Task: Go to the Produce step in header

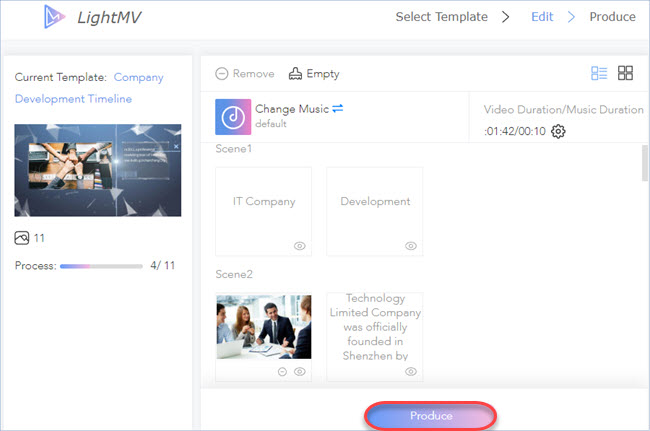Action: 612,17
